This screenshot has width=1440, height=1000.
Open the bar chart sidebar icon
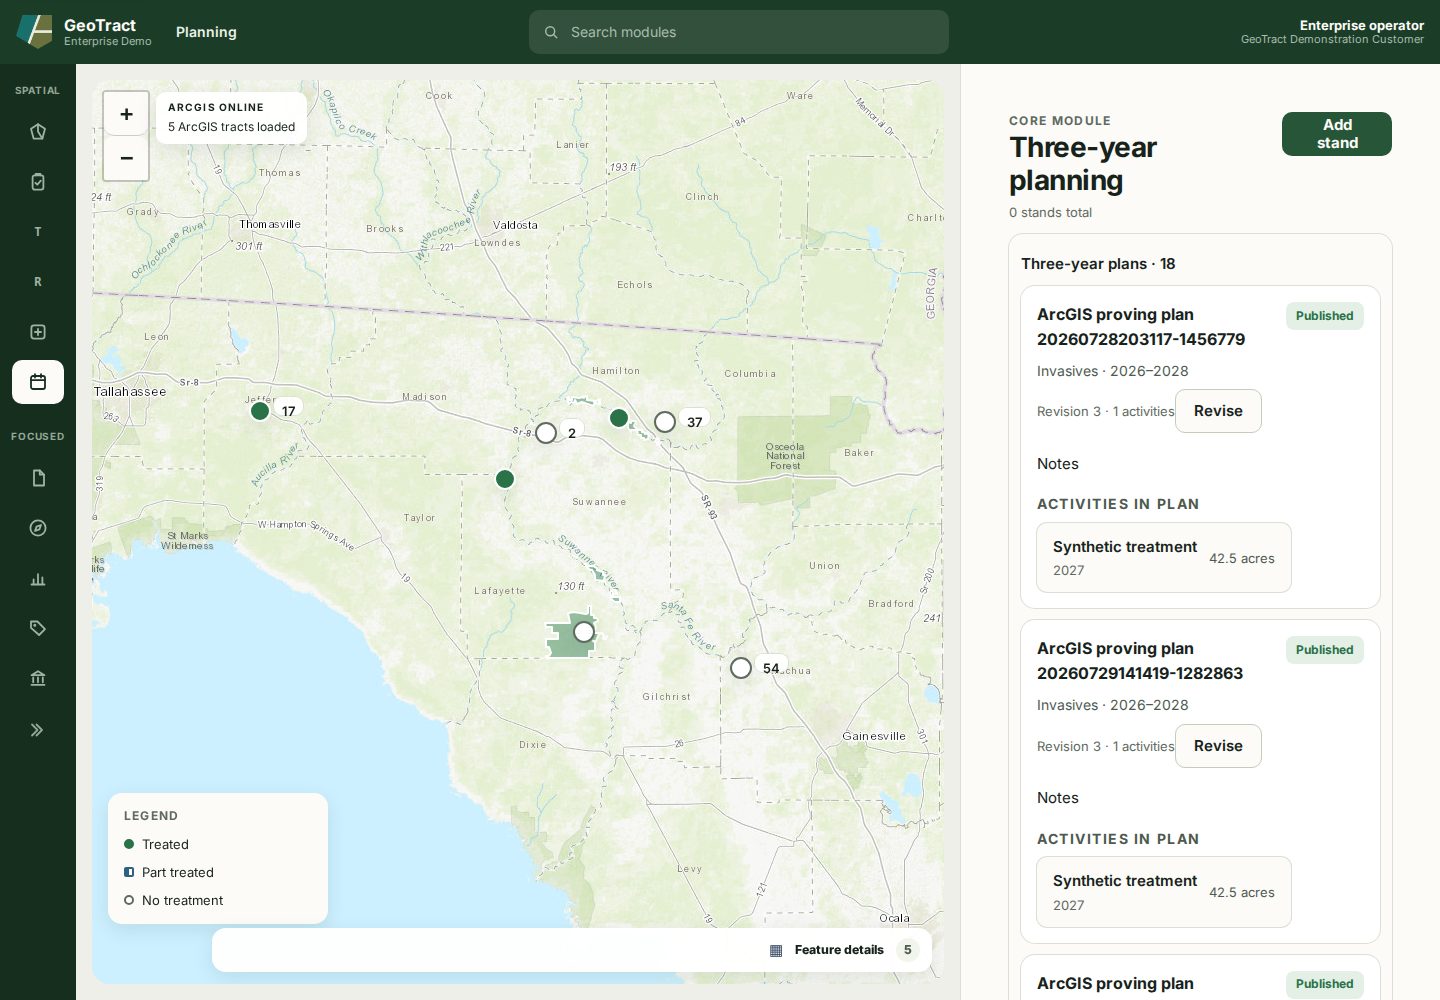[38, 578]
